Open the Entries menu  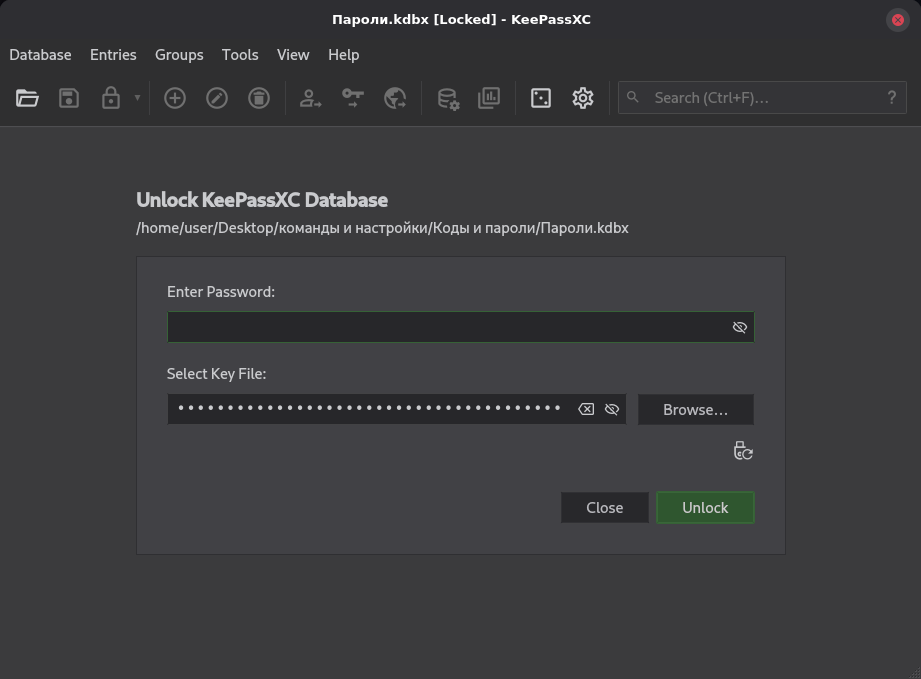point(113,55)
